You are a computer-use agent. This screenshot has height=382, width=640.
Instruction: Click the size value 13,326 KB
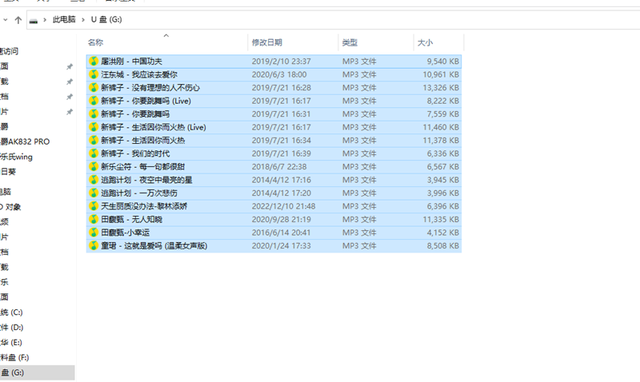pos(441,87)
